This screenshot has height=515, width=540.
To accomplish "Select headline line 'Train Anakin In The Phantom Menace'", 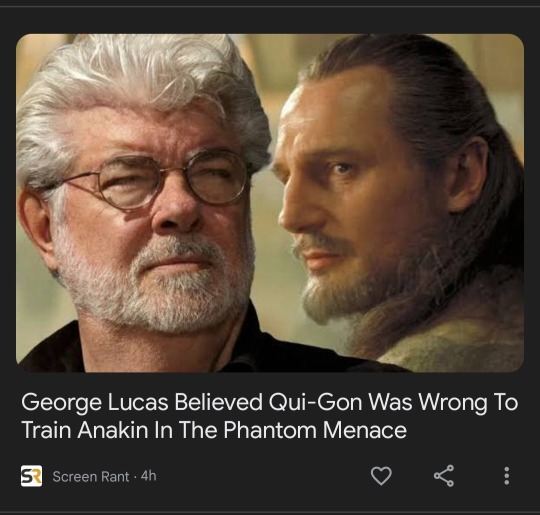I will click(x=214, y=430).
